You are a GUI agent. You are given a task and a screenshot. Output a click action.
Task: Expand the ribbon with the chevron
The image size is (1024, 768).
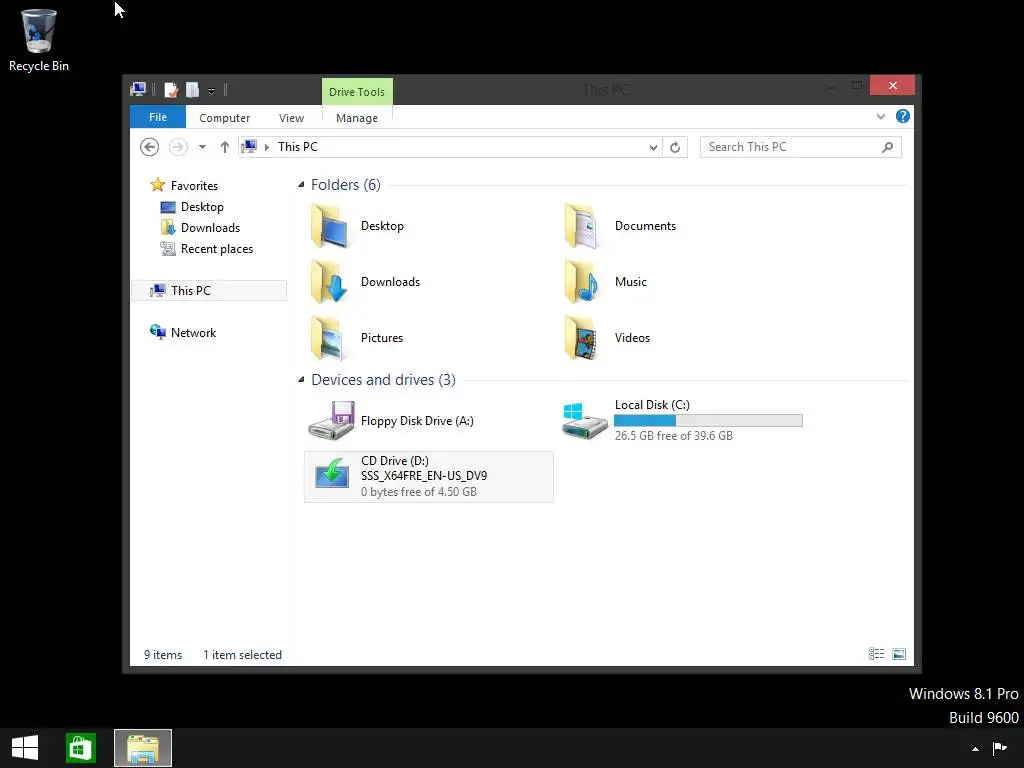tap(880, 117)
